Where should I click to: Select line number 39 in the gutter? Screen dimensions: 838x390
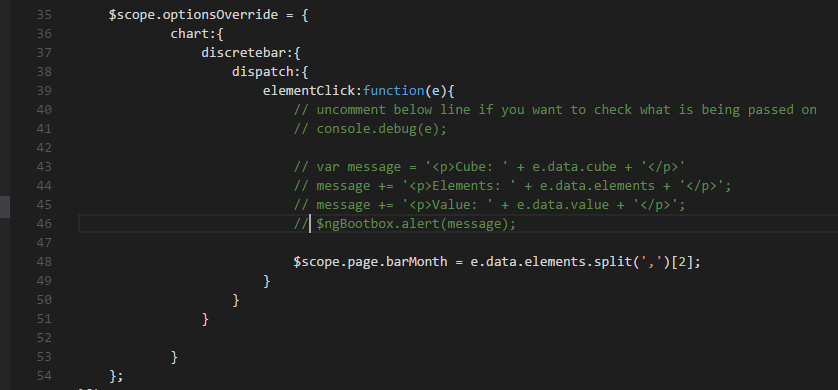tap(44, 91)
